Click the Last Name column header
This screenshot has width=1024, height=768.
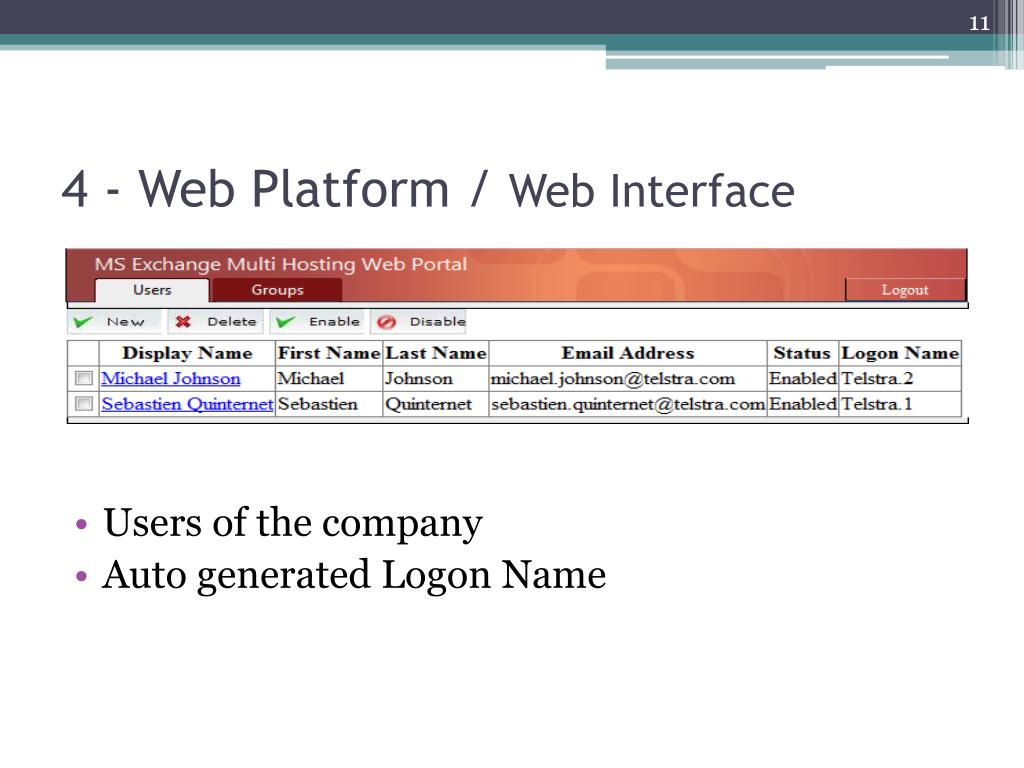coord(436,353)
